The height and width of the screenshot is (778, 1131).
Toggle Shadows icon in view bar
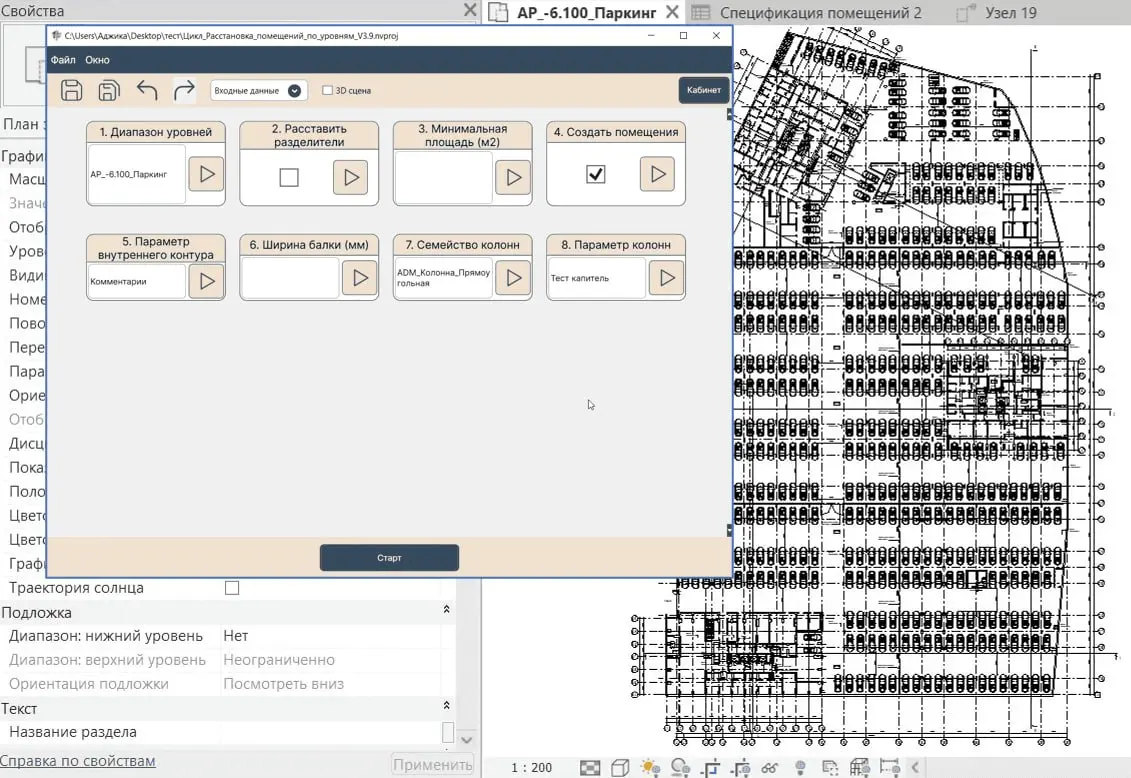tap(680, 768)
